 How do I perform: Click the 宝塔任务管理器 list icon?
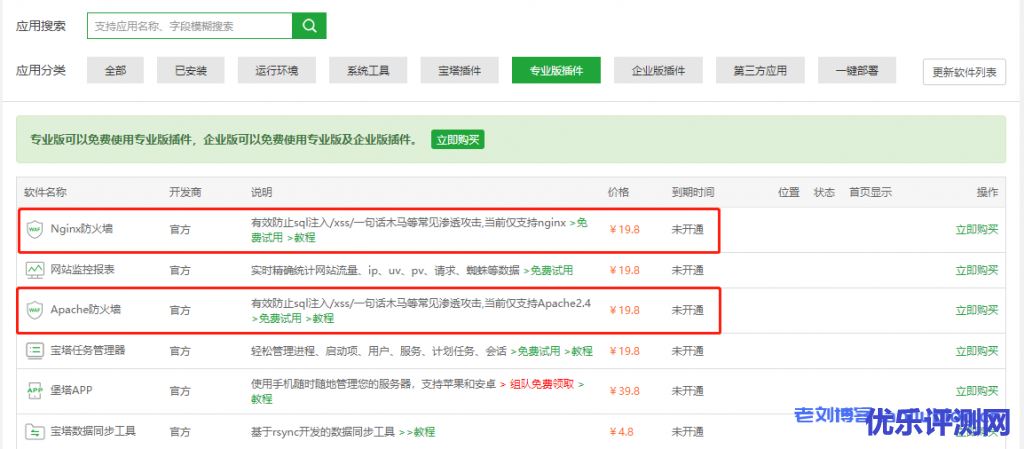(35, 350)
